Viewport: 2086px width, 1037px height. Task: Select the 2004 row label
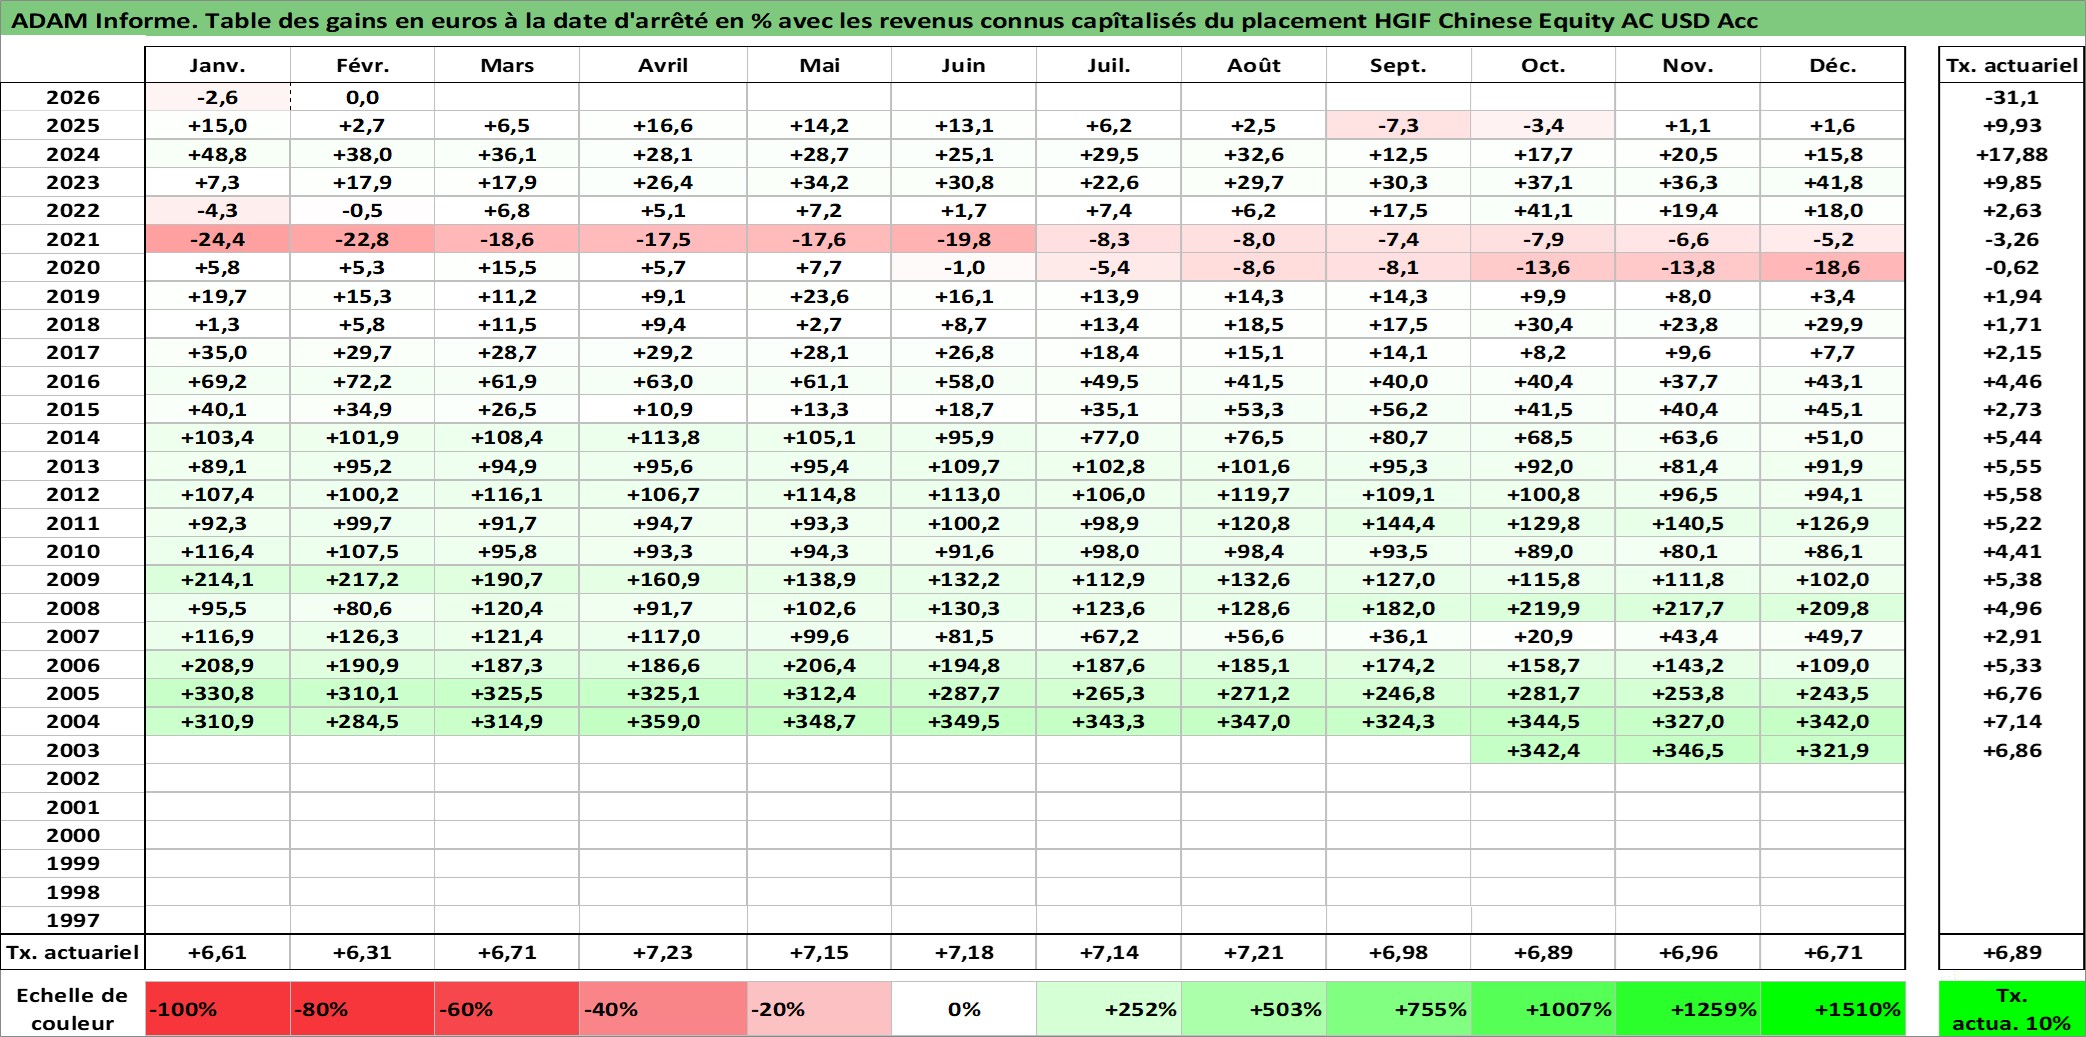click(73, 721)
